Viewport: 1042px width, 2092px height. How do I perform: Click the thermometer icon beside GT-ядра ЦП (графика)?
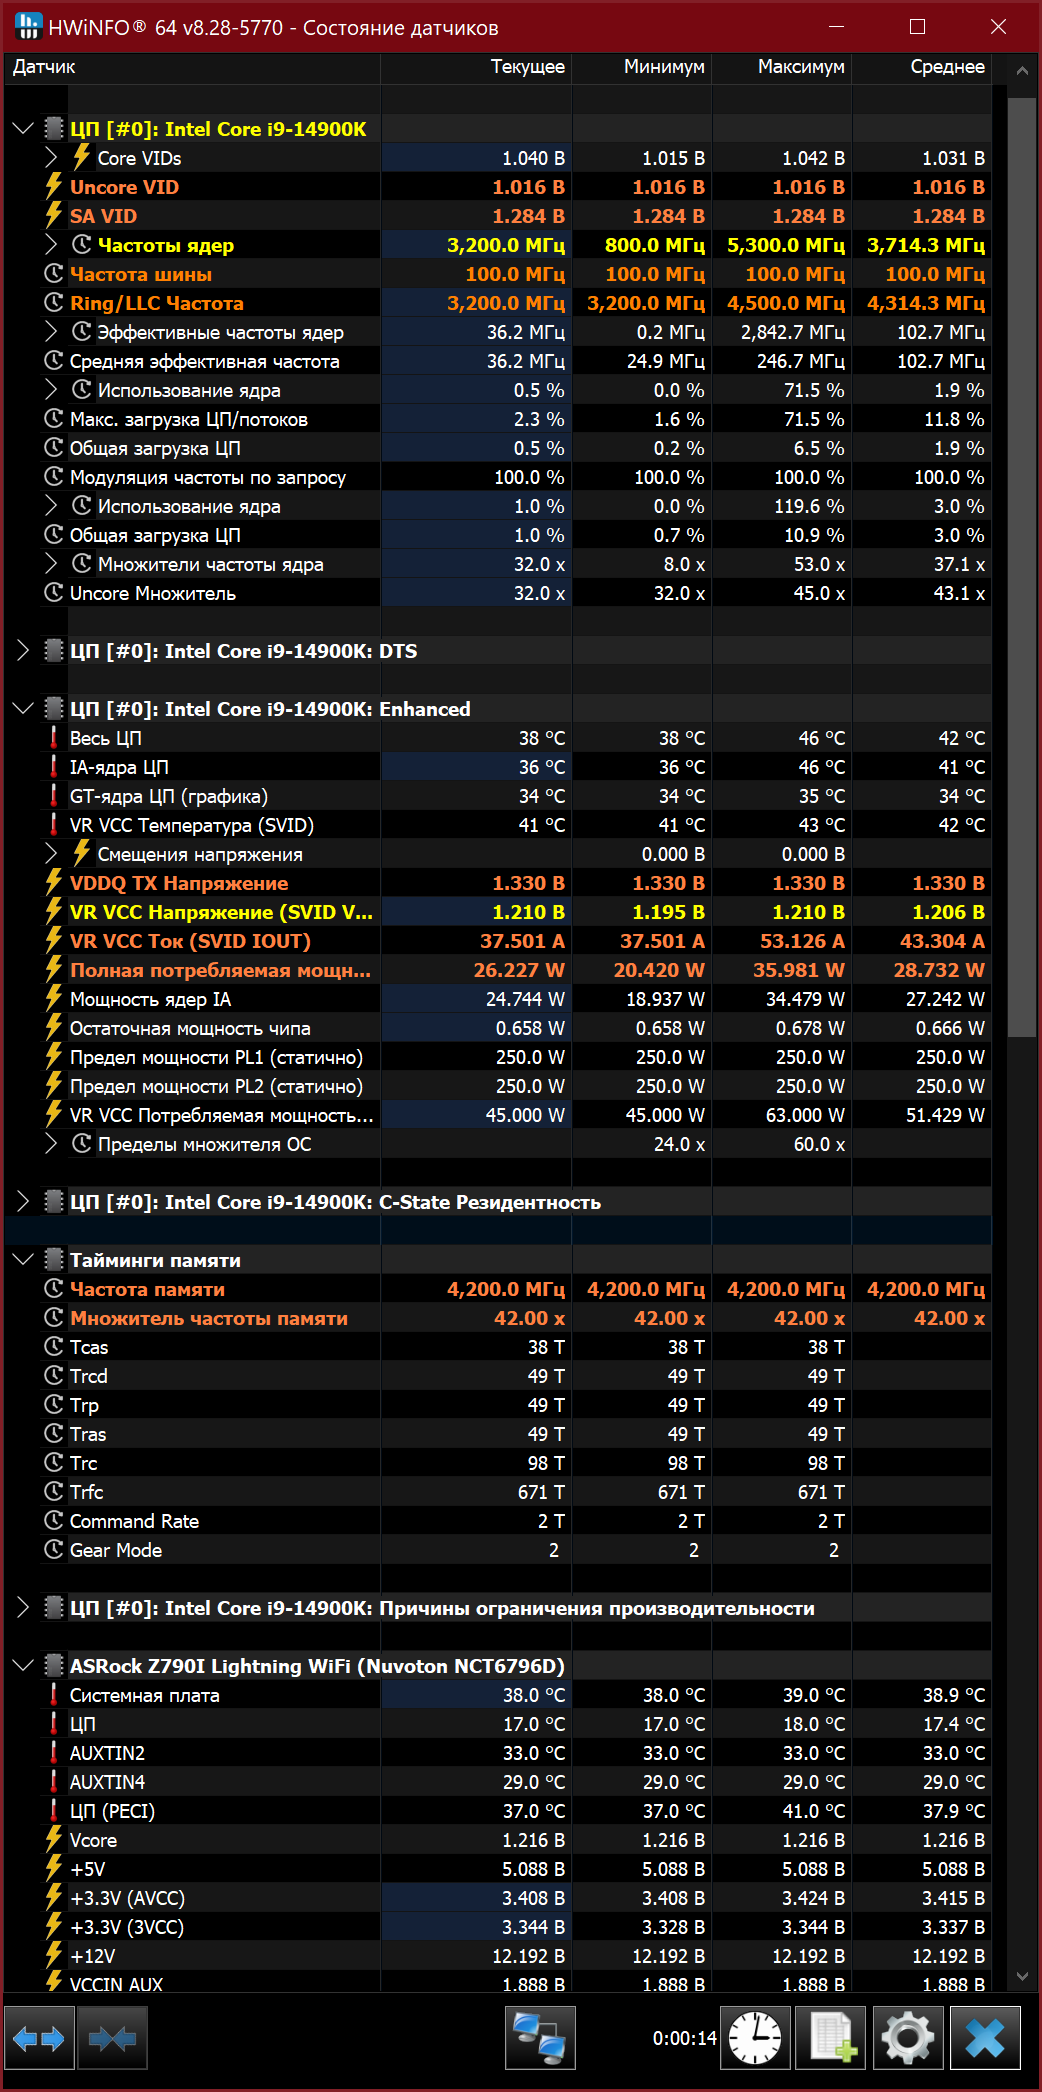54,796
